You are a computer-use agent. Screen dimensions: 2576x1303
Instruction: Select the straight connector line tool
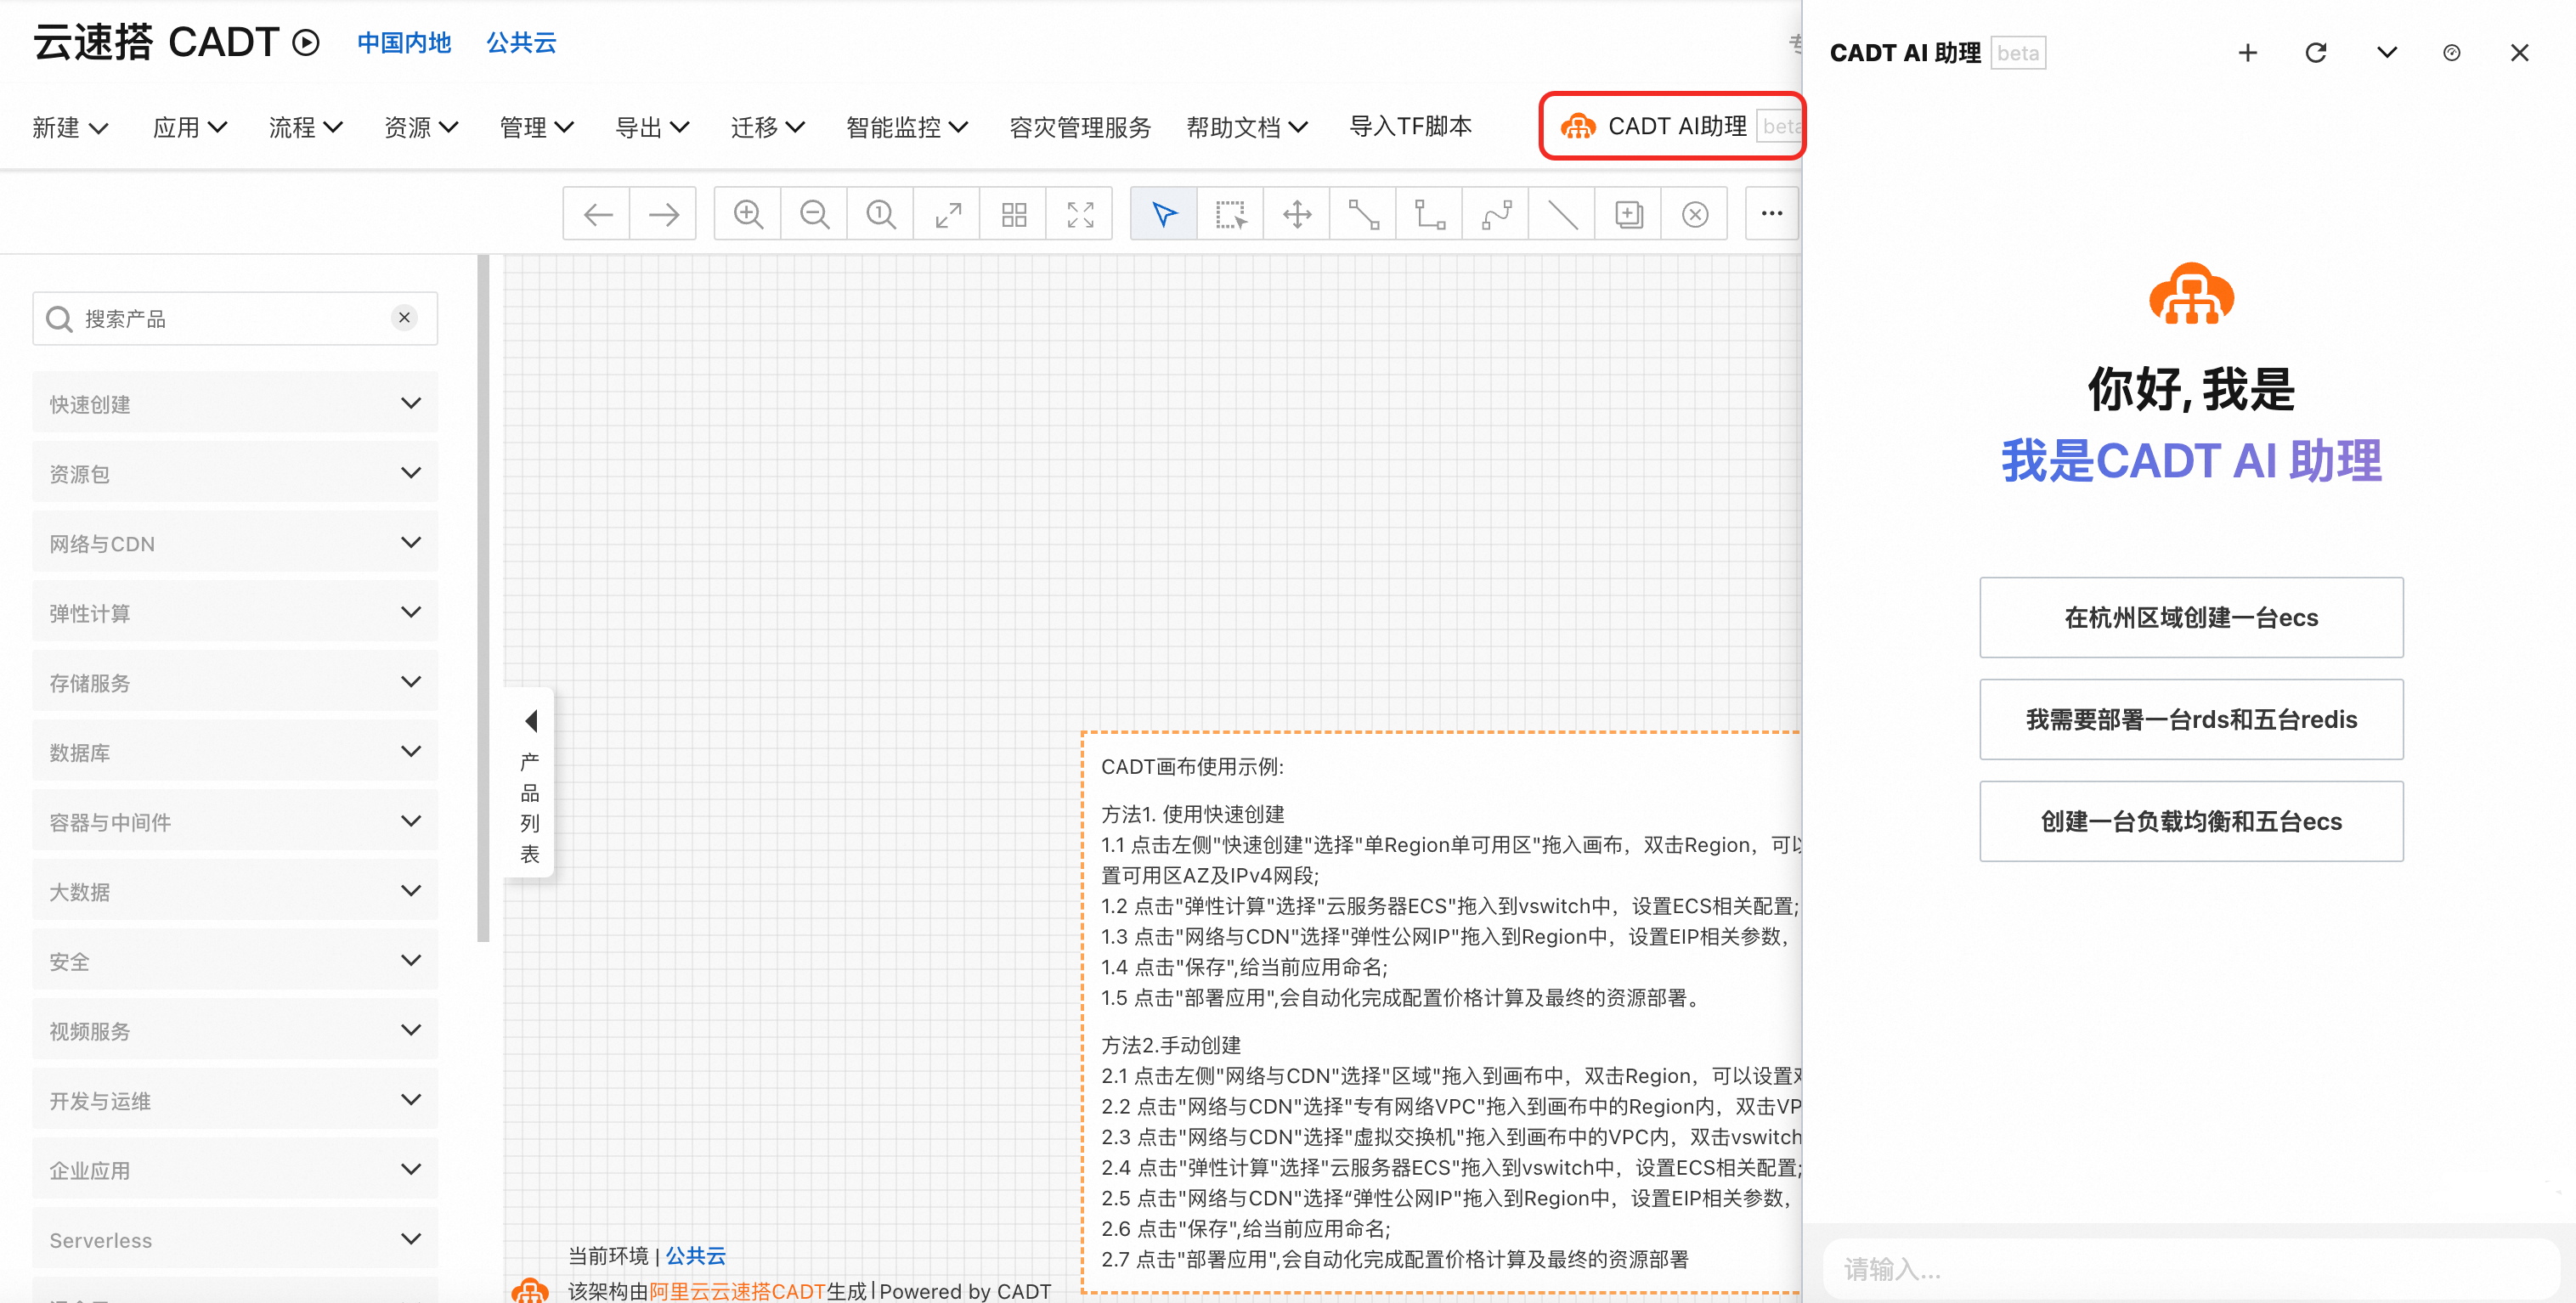[1363, 214]
